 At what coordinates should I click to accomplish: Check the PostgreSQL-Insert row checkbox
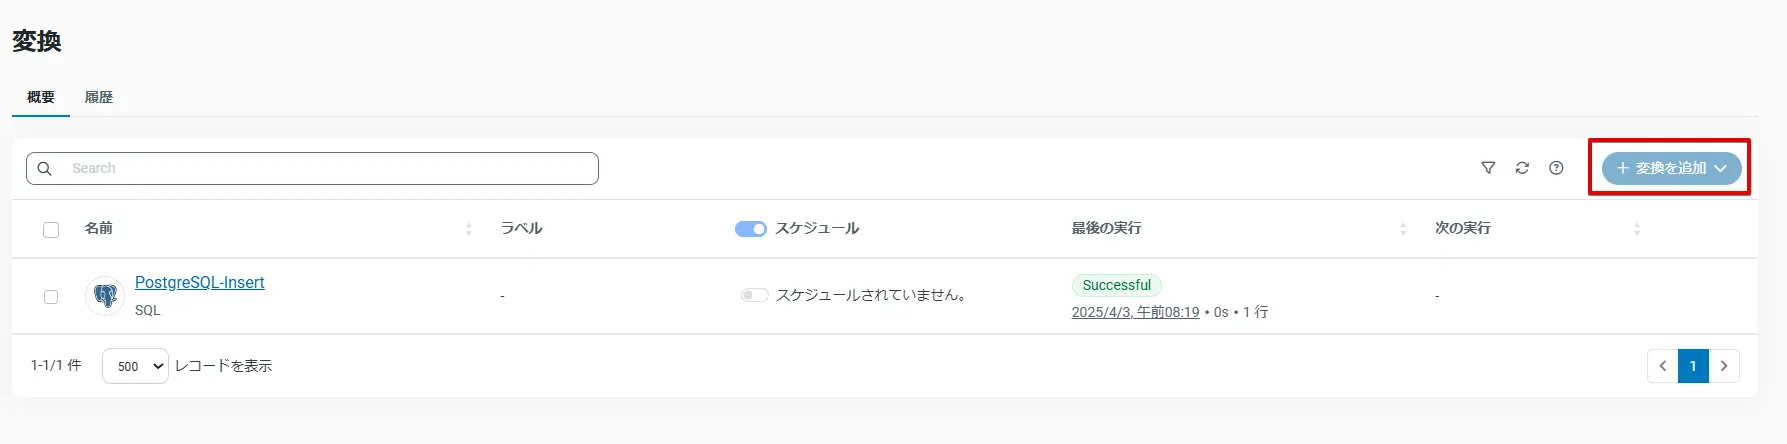coord(51,297)
